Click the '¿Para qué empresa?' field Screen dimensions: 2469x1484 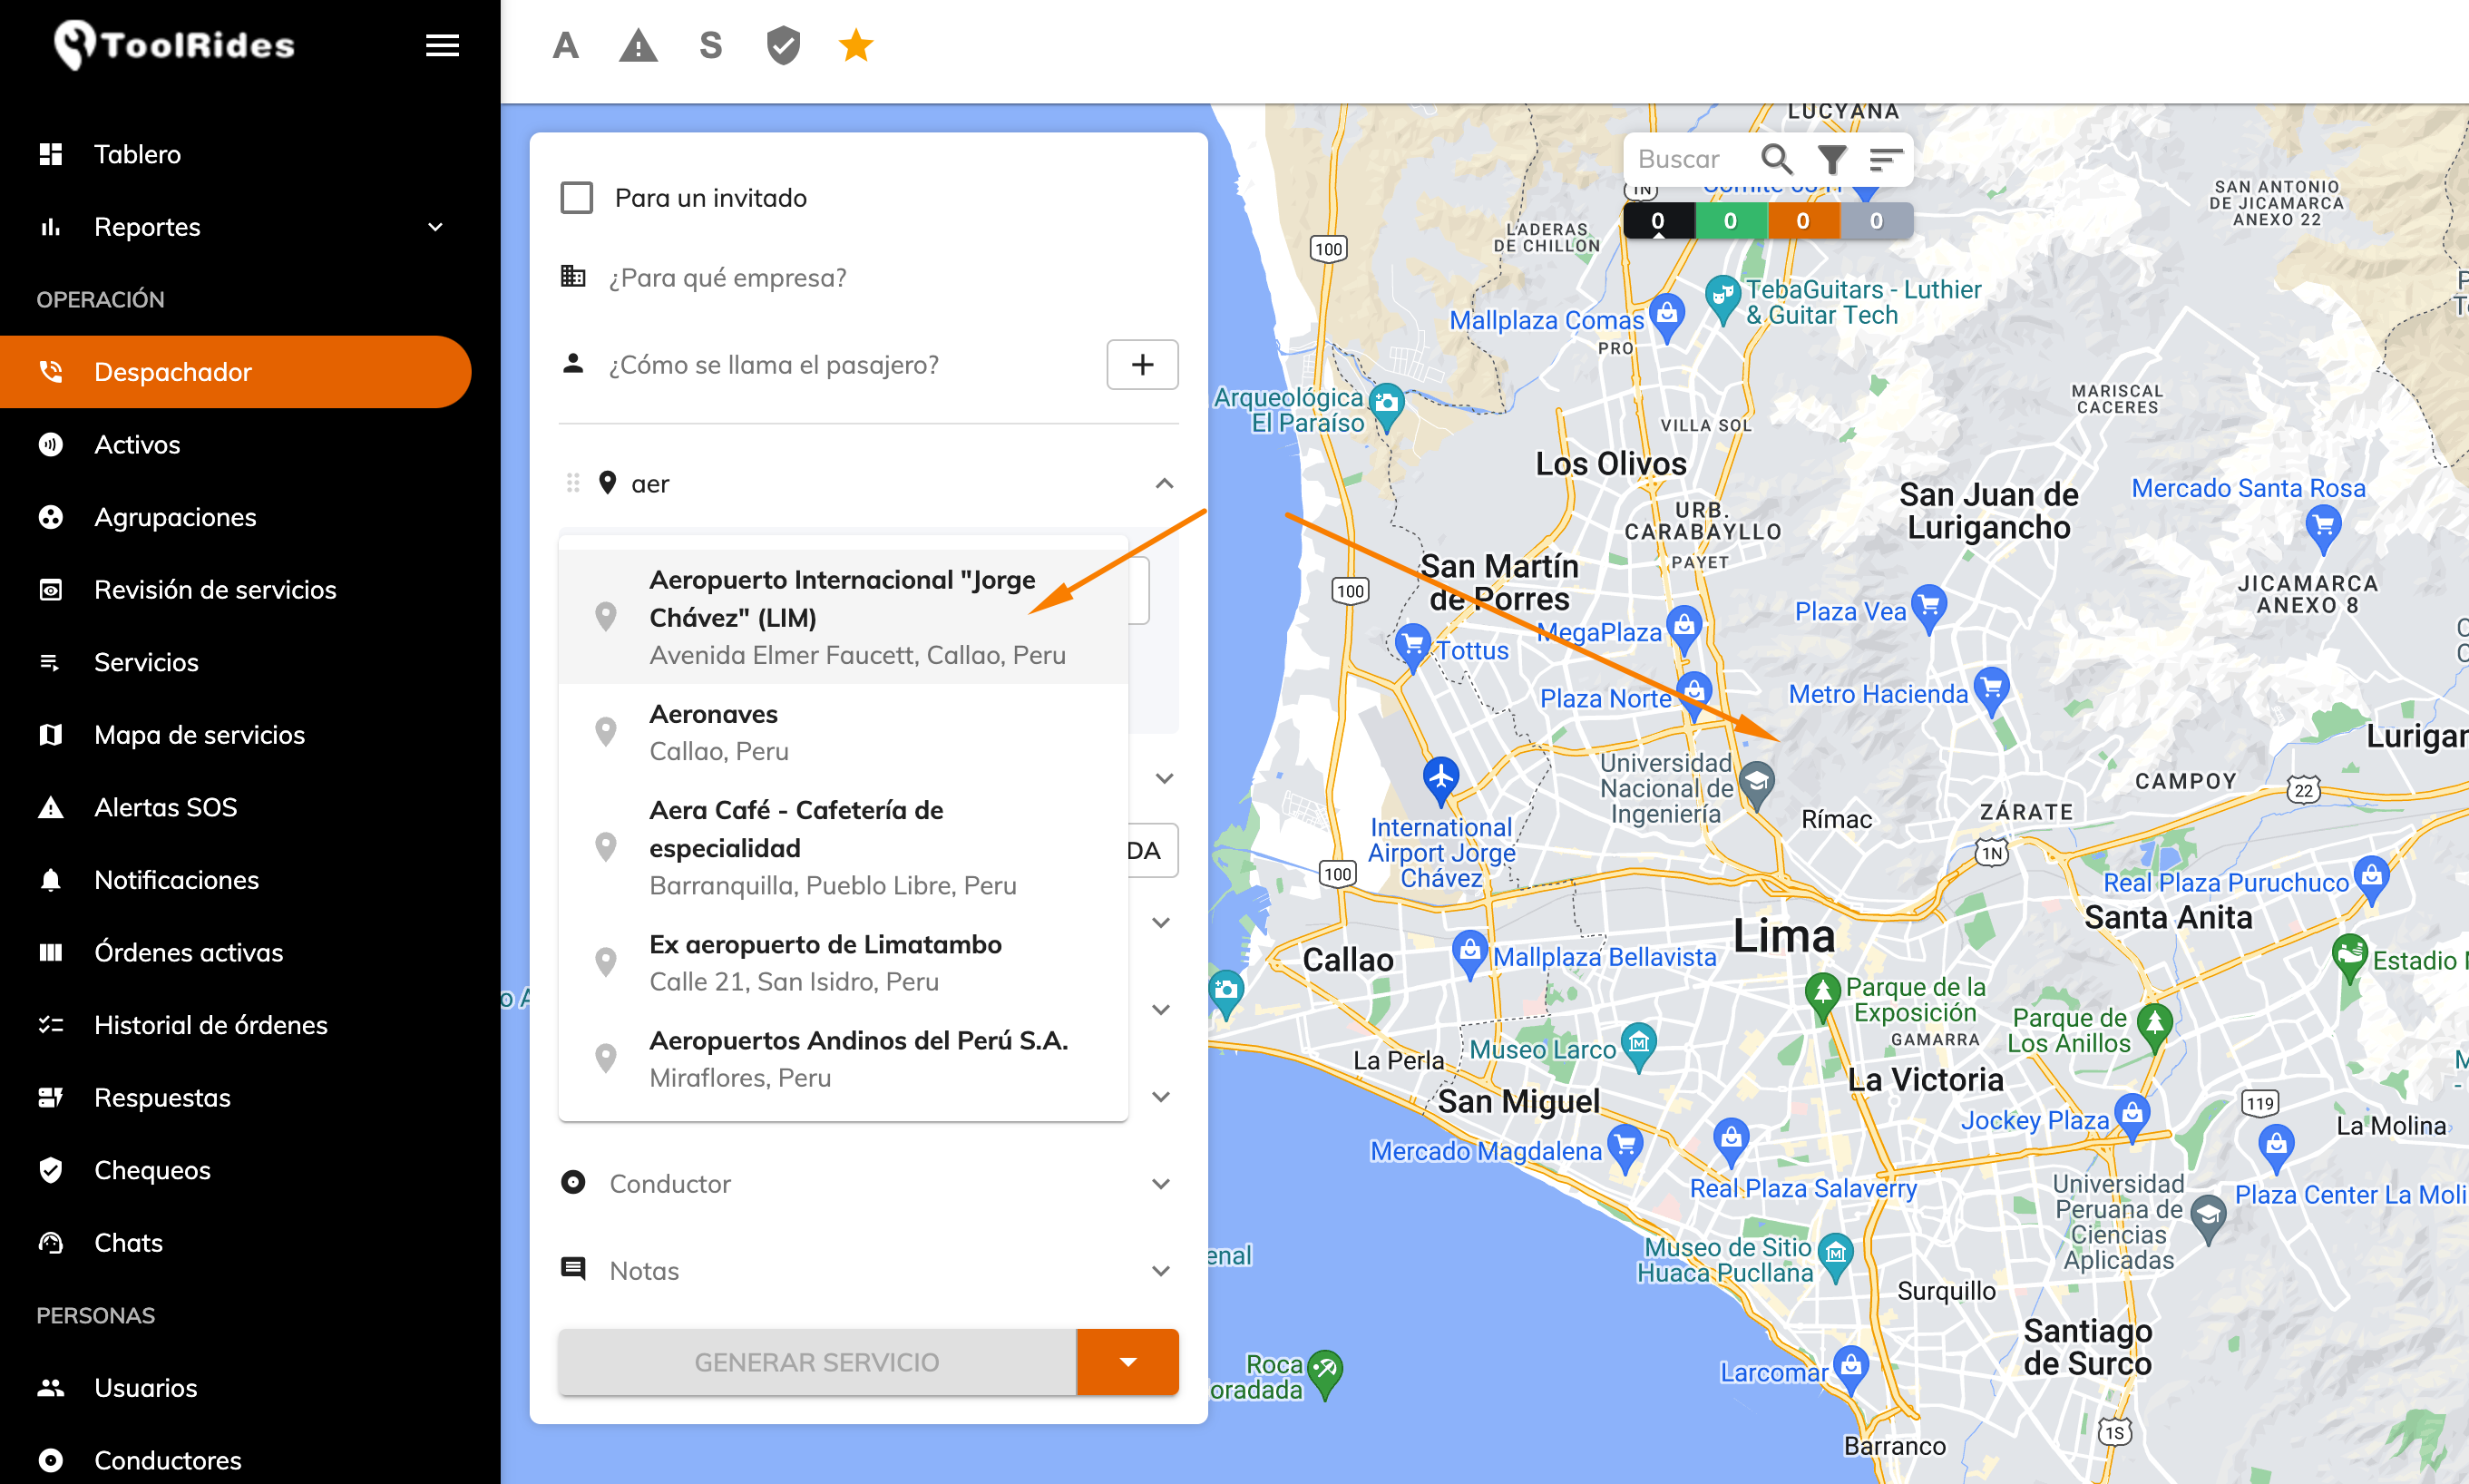click(x=868, y=277)
